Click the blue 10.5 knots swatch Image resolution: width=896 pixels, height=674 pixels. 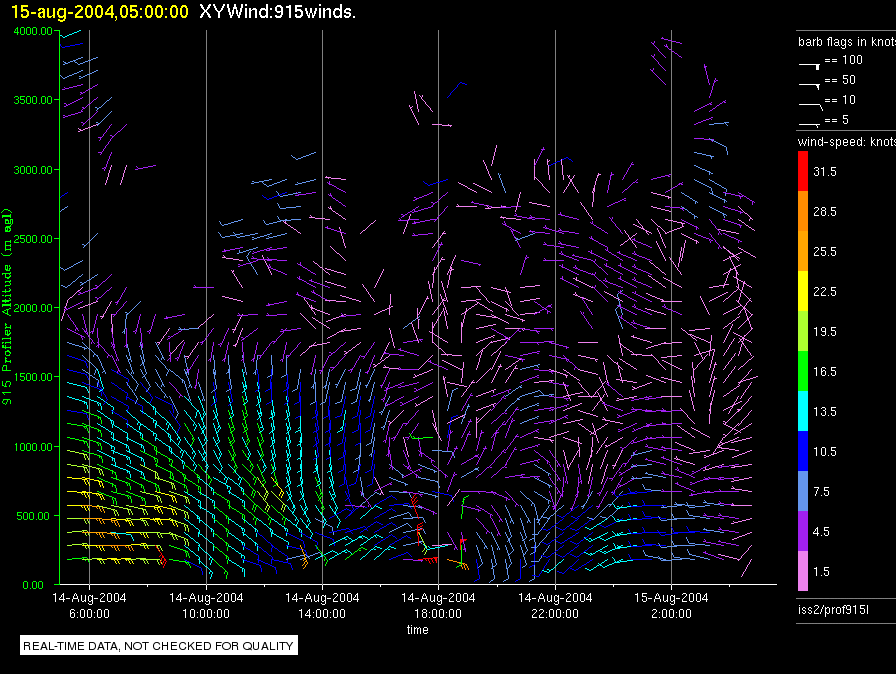coord(803,451)
